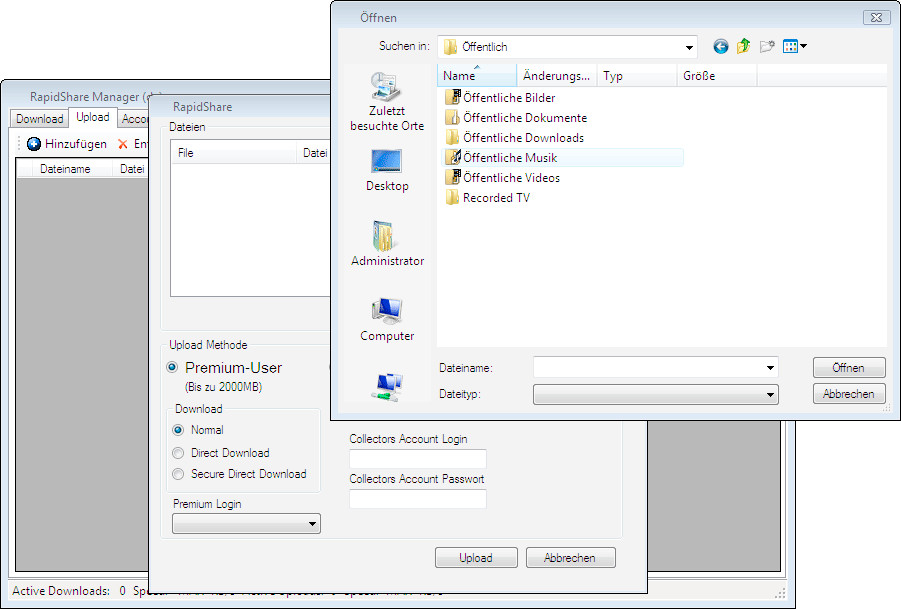The width and height of the screenshot is (901, 609).
Task: Click the File column header in Dateien list
Action: (x=233, y=153)
